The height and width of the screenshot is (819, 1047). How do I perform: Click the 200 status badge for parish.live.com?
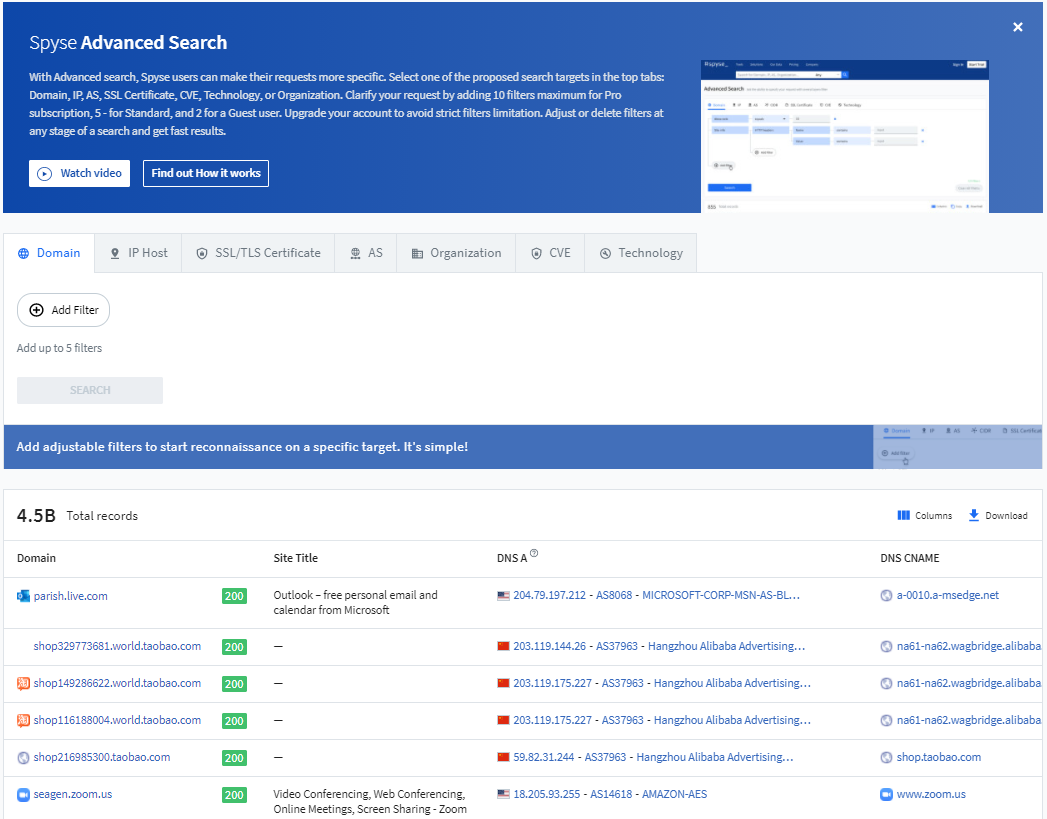point(234,595)
